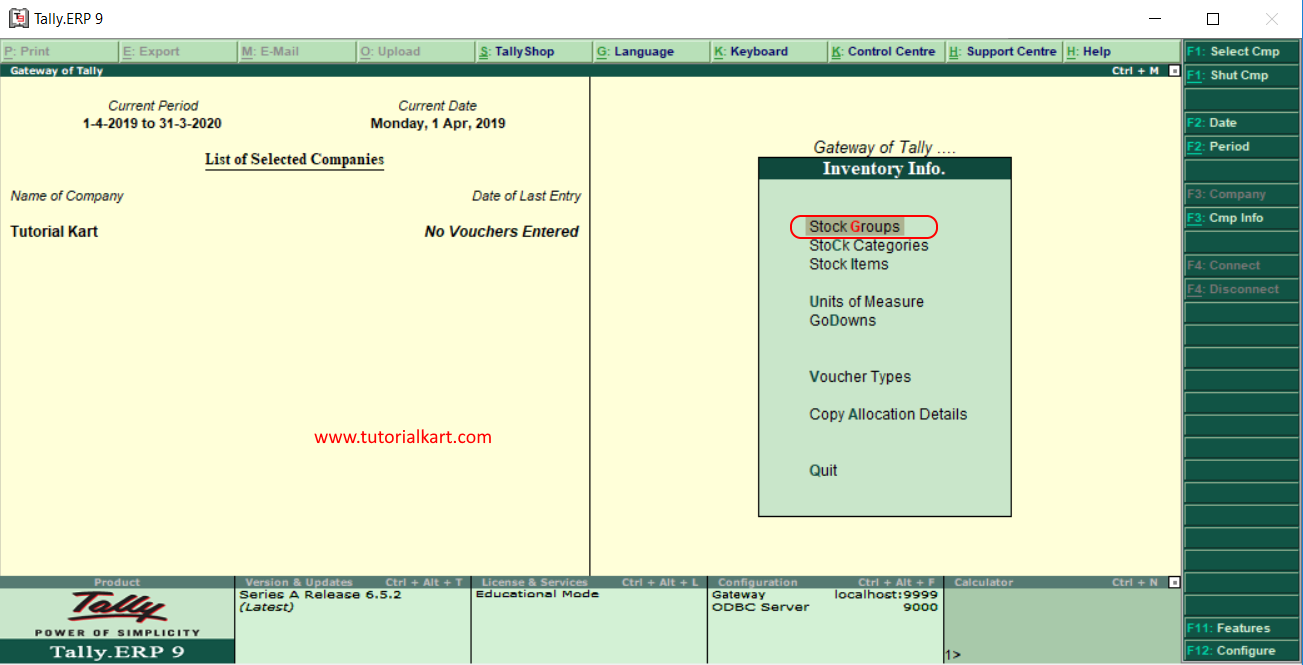Click F3 Company button

pyautogui.click(x=1243, y=195)
